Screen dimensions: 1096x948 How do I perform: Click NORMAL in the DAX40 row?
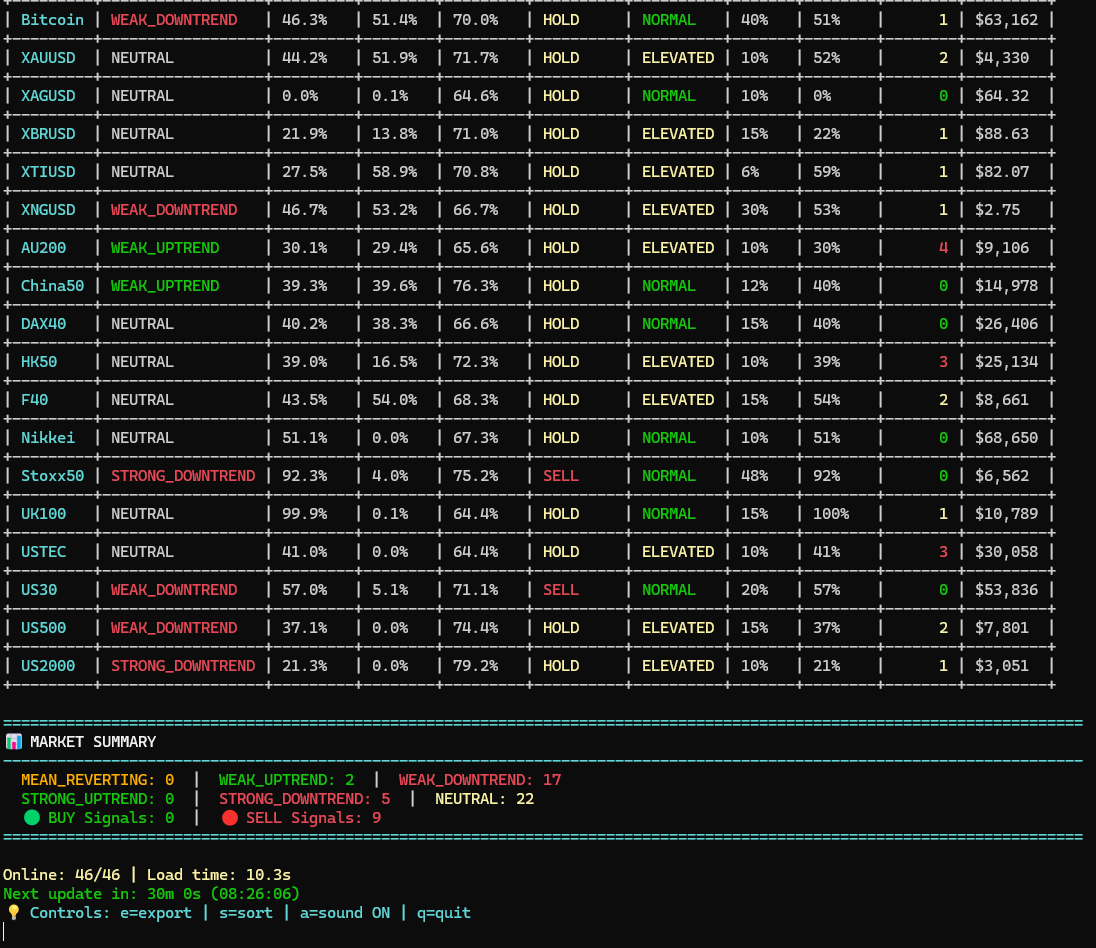click(669, 324)
